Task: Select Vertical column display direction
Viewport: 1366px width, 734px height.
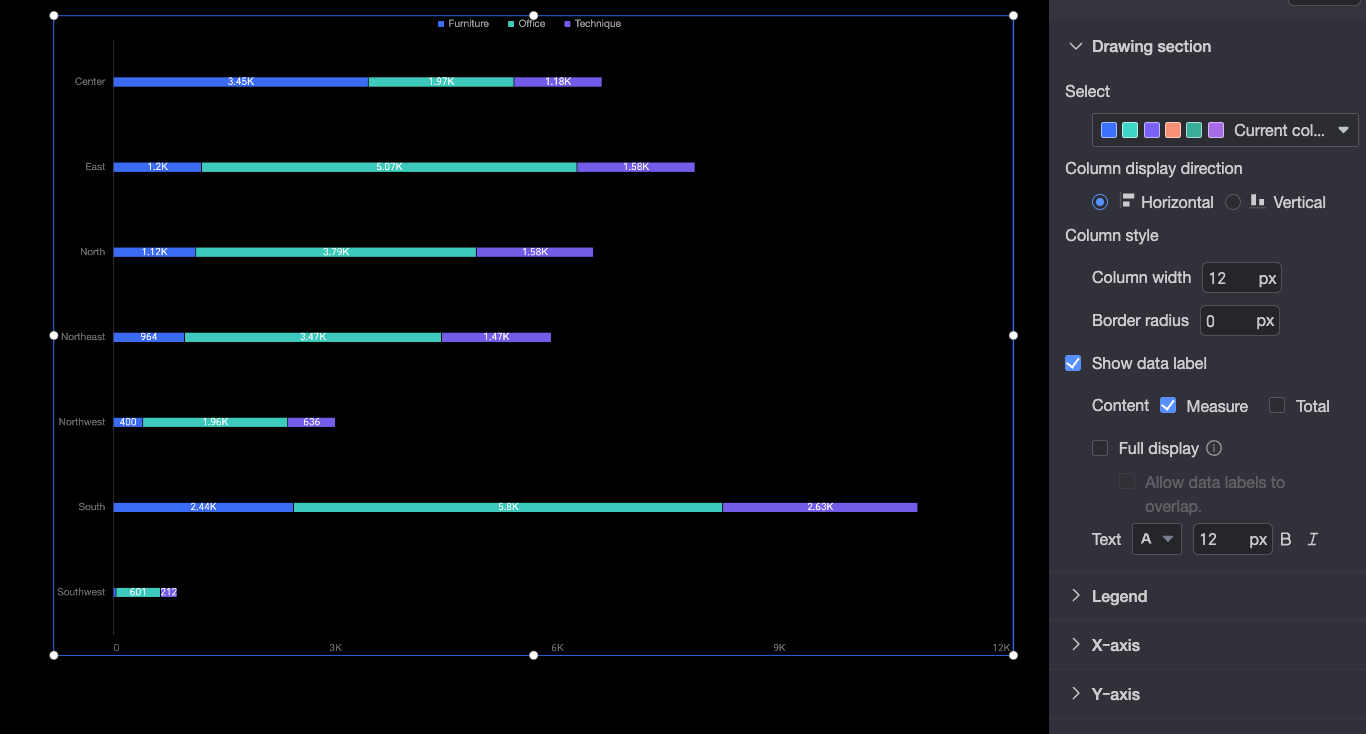Action: (1233, 202)
